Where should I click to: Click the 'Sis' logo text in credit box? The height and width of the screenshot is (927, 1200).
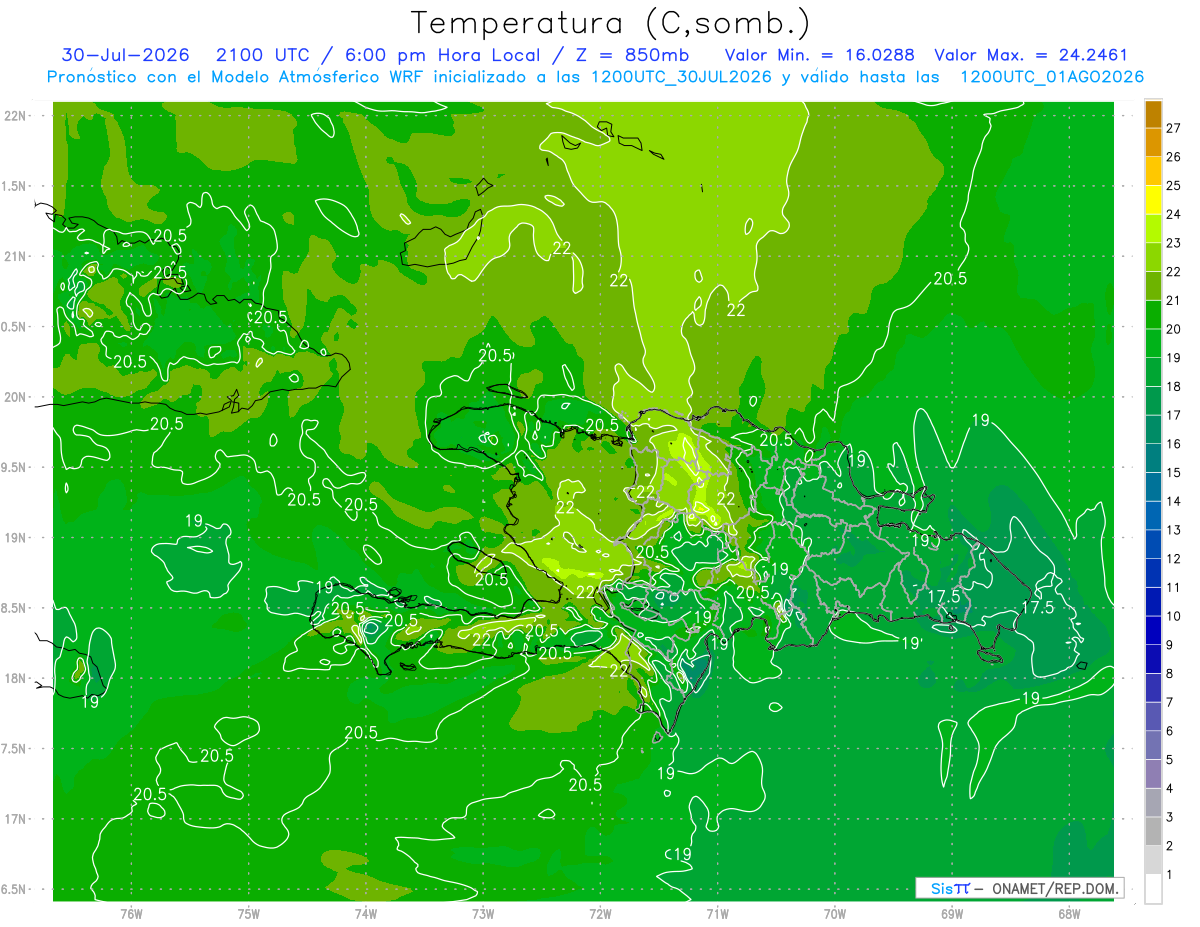point(942,888)
